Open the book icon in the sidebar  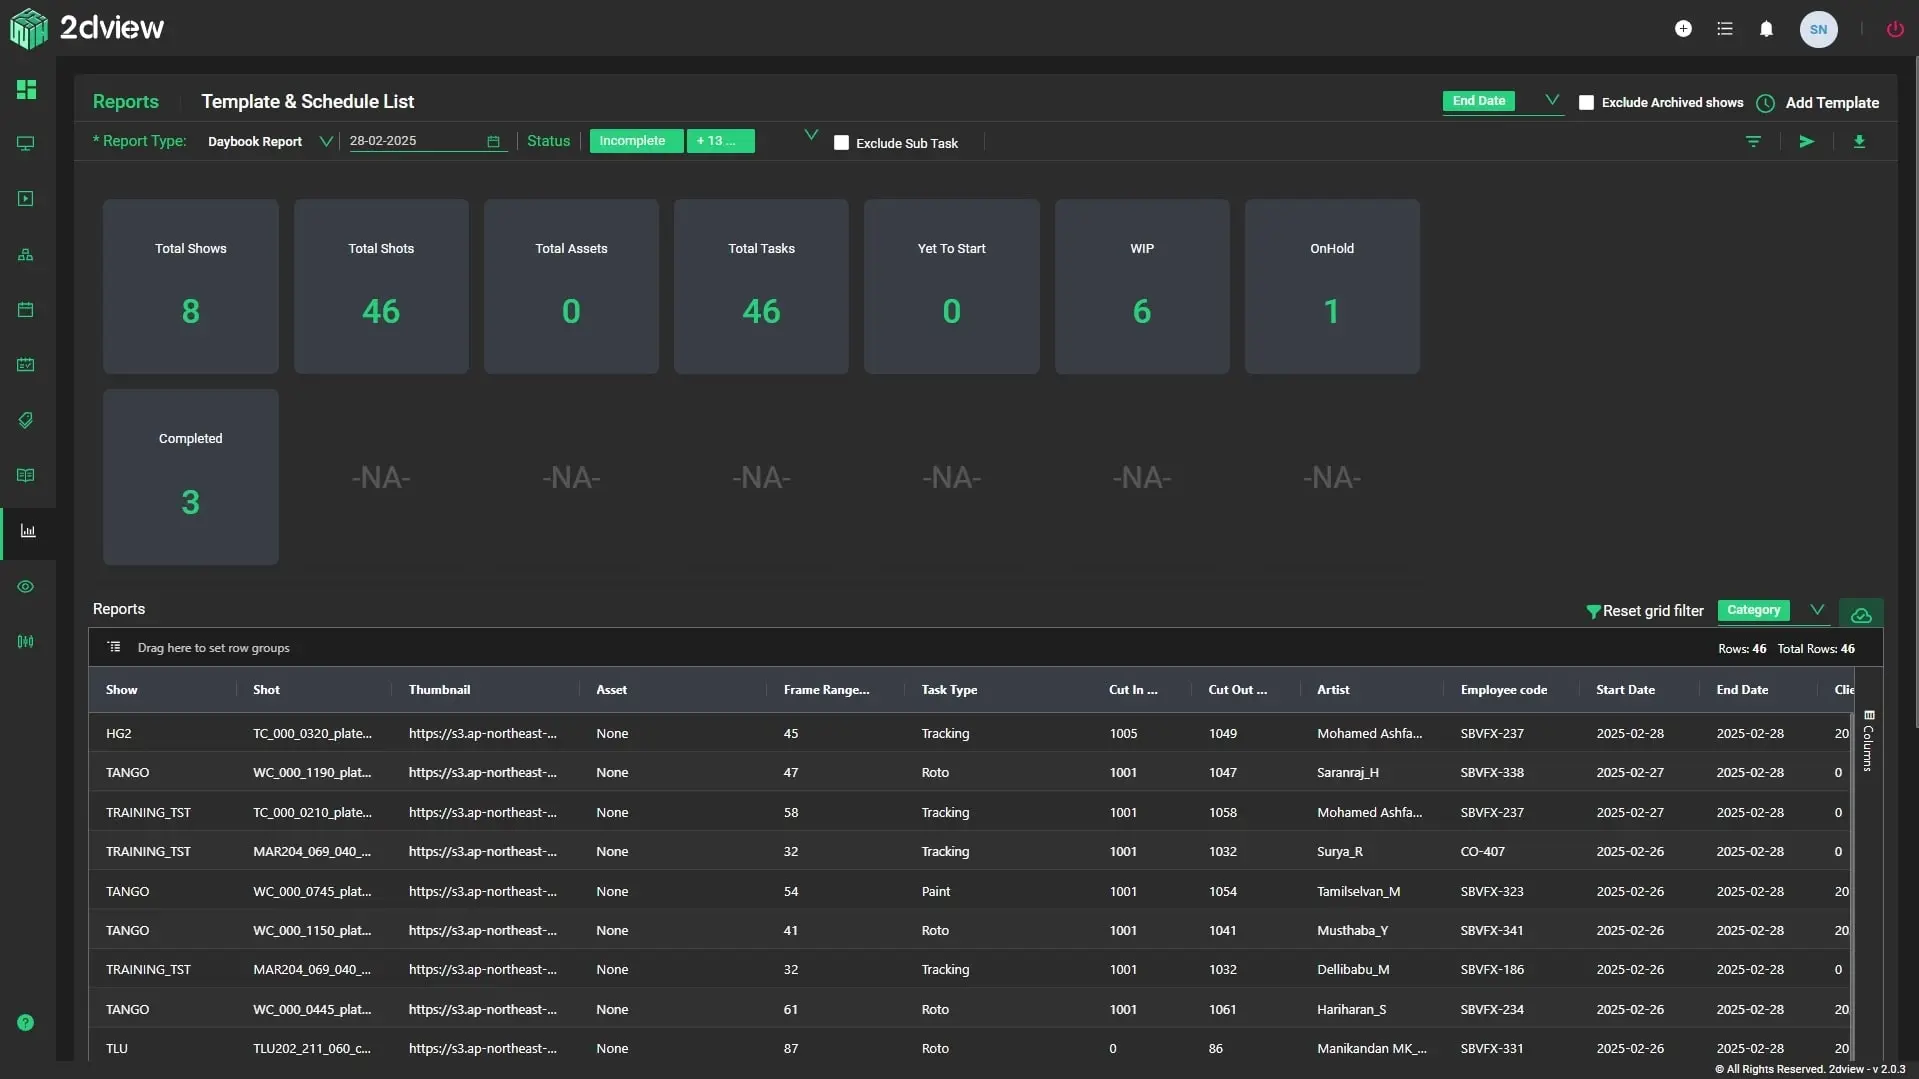pyautogui.click(x=26, y=475)
